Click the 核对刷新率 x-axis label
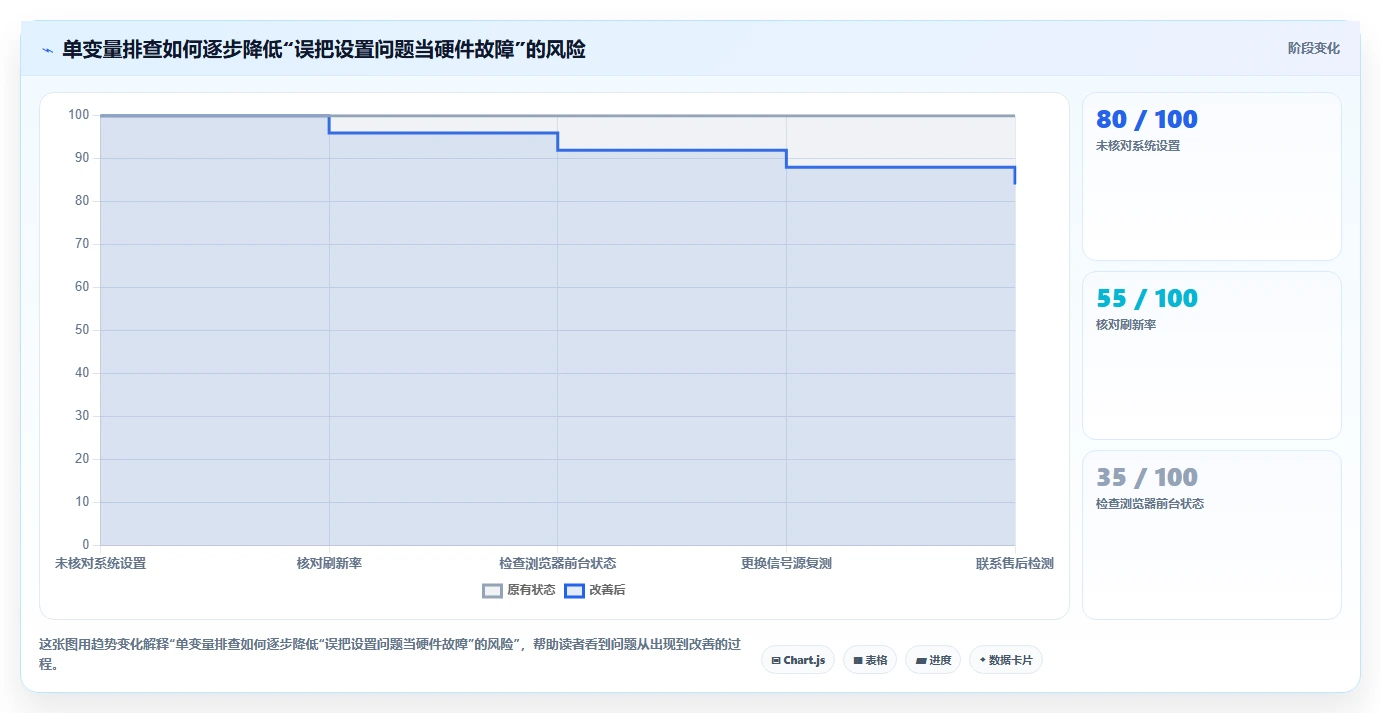The image size is (1381, 713). pyautogui.click(x=329, y=563)
